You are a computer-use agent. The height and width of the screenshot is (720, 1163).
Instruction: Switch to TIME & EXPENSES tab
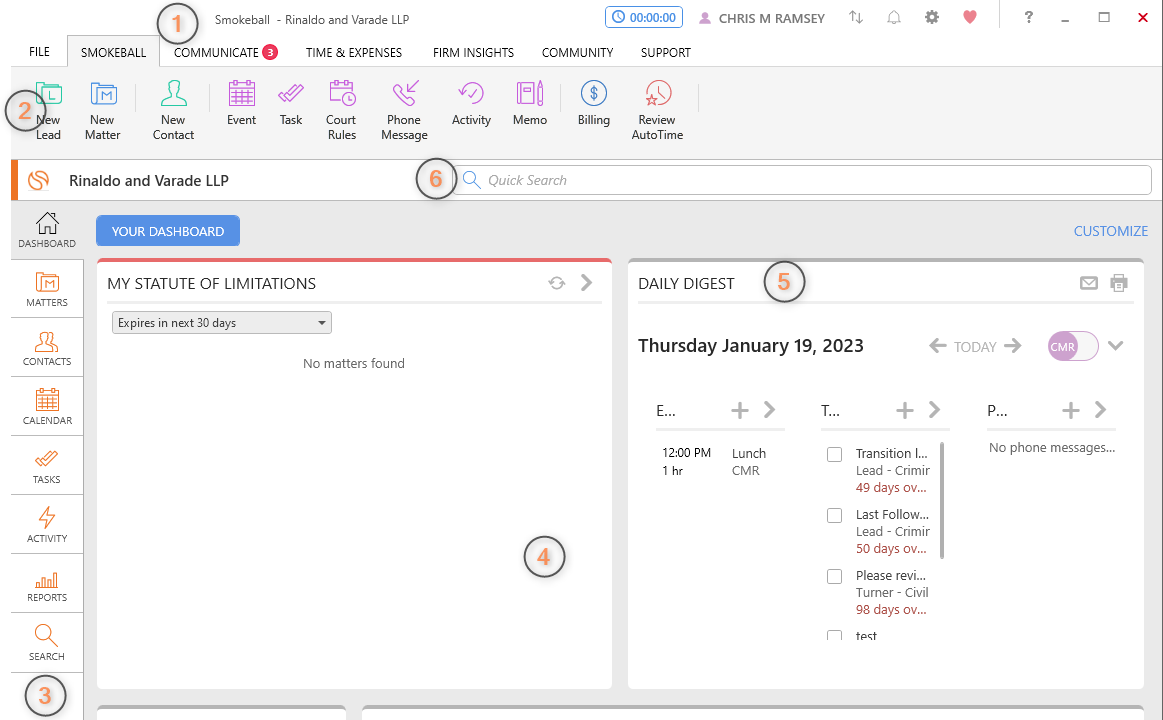[x=354, y=52]
